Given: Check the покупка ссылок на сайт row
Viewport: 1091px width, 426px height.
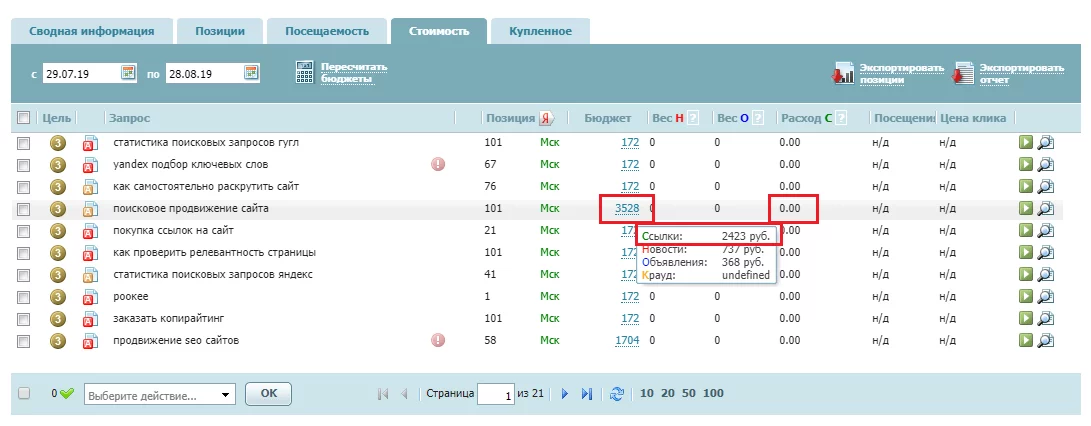Looking at the screenshot, I should pyautogui.click(x=24, y=230).
